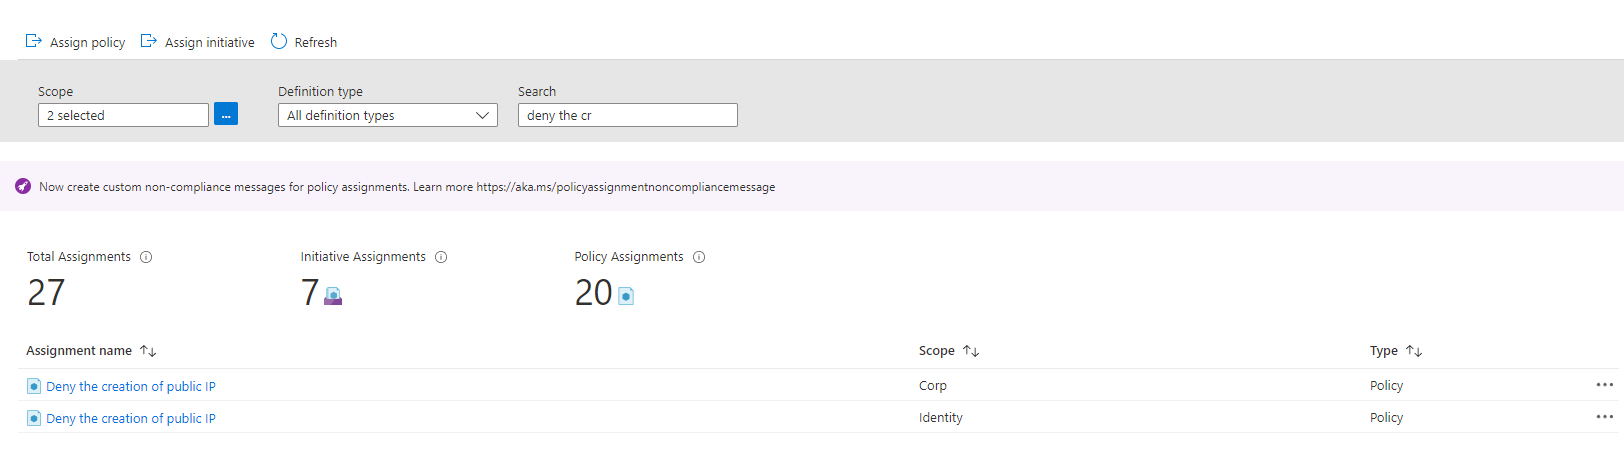Click the initiative icon next to 7
Viewport: 1624px width, 456px height.
click(333, 296)
